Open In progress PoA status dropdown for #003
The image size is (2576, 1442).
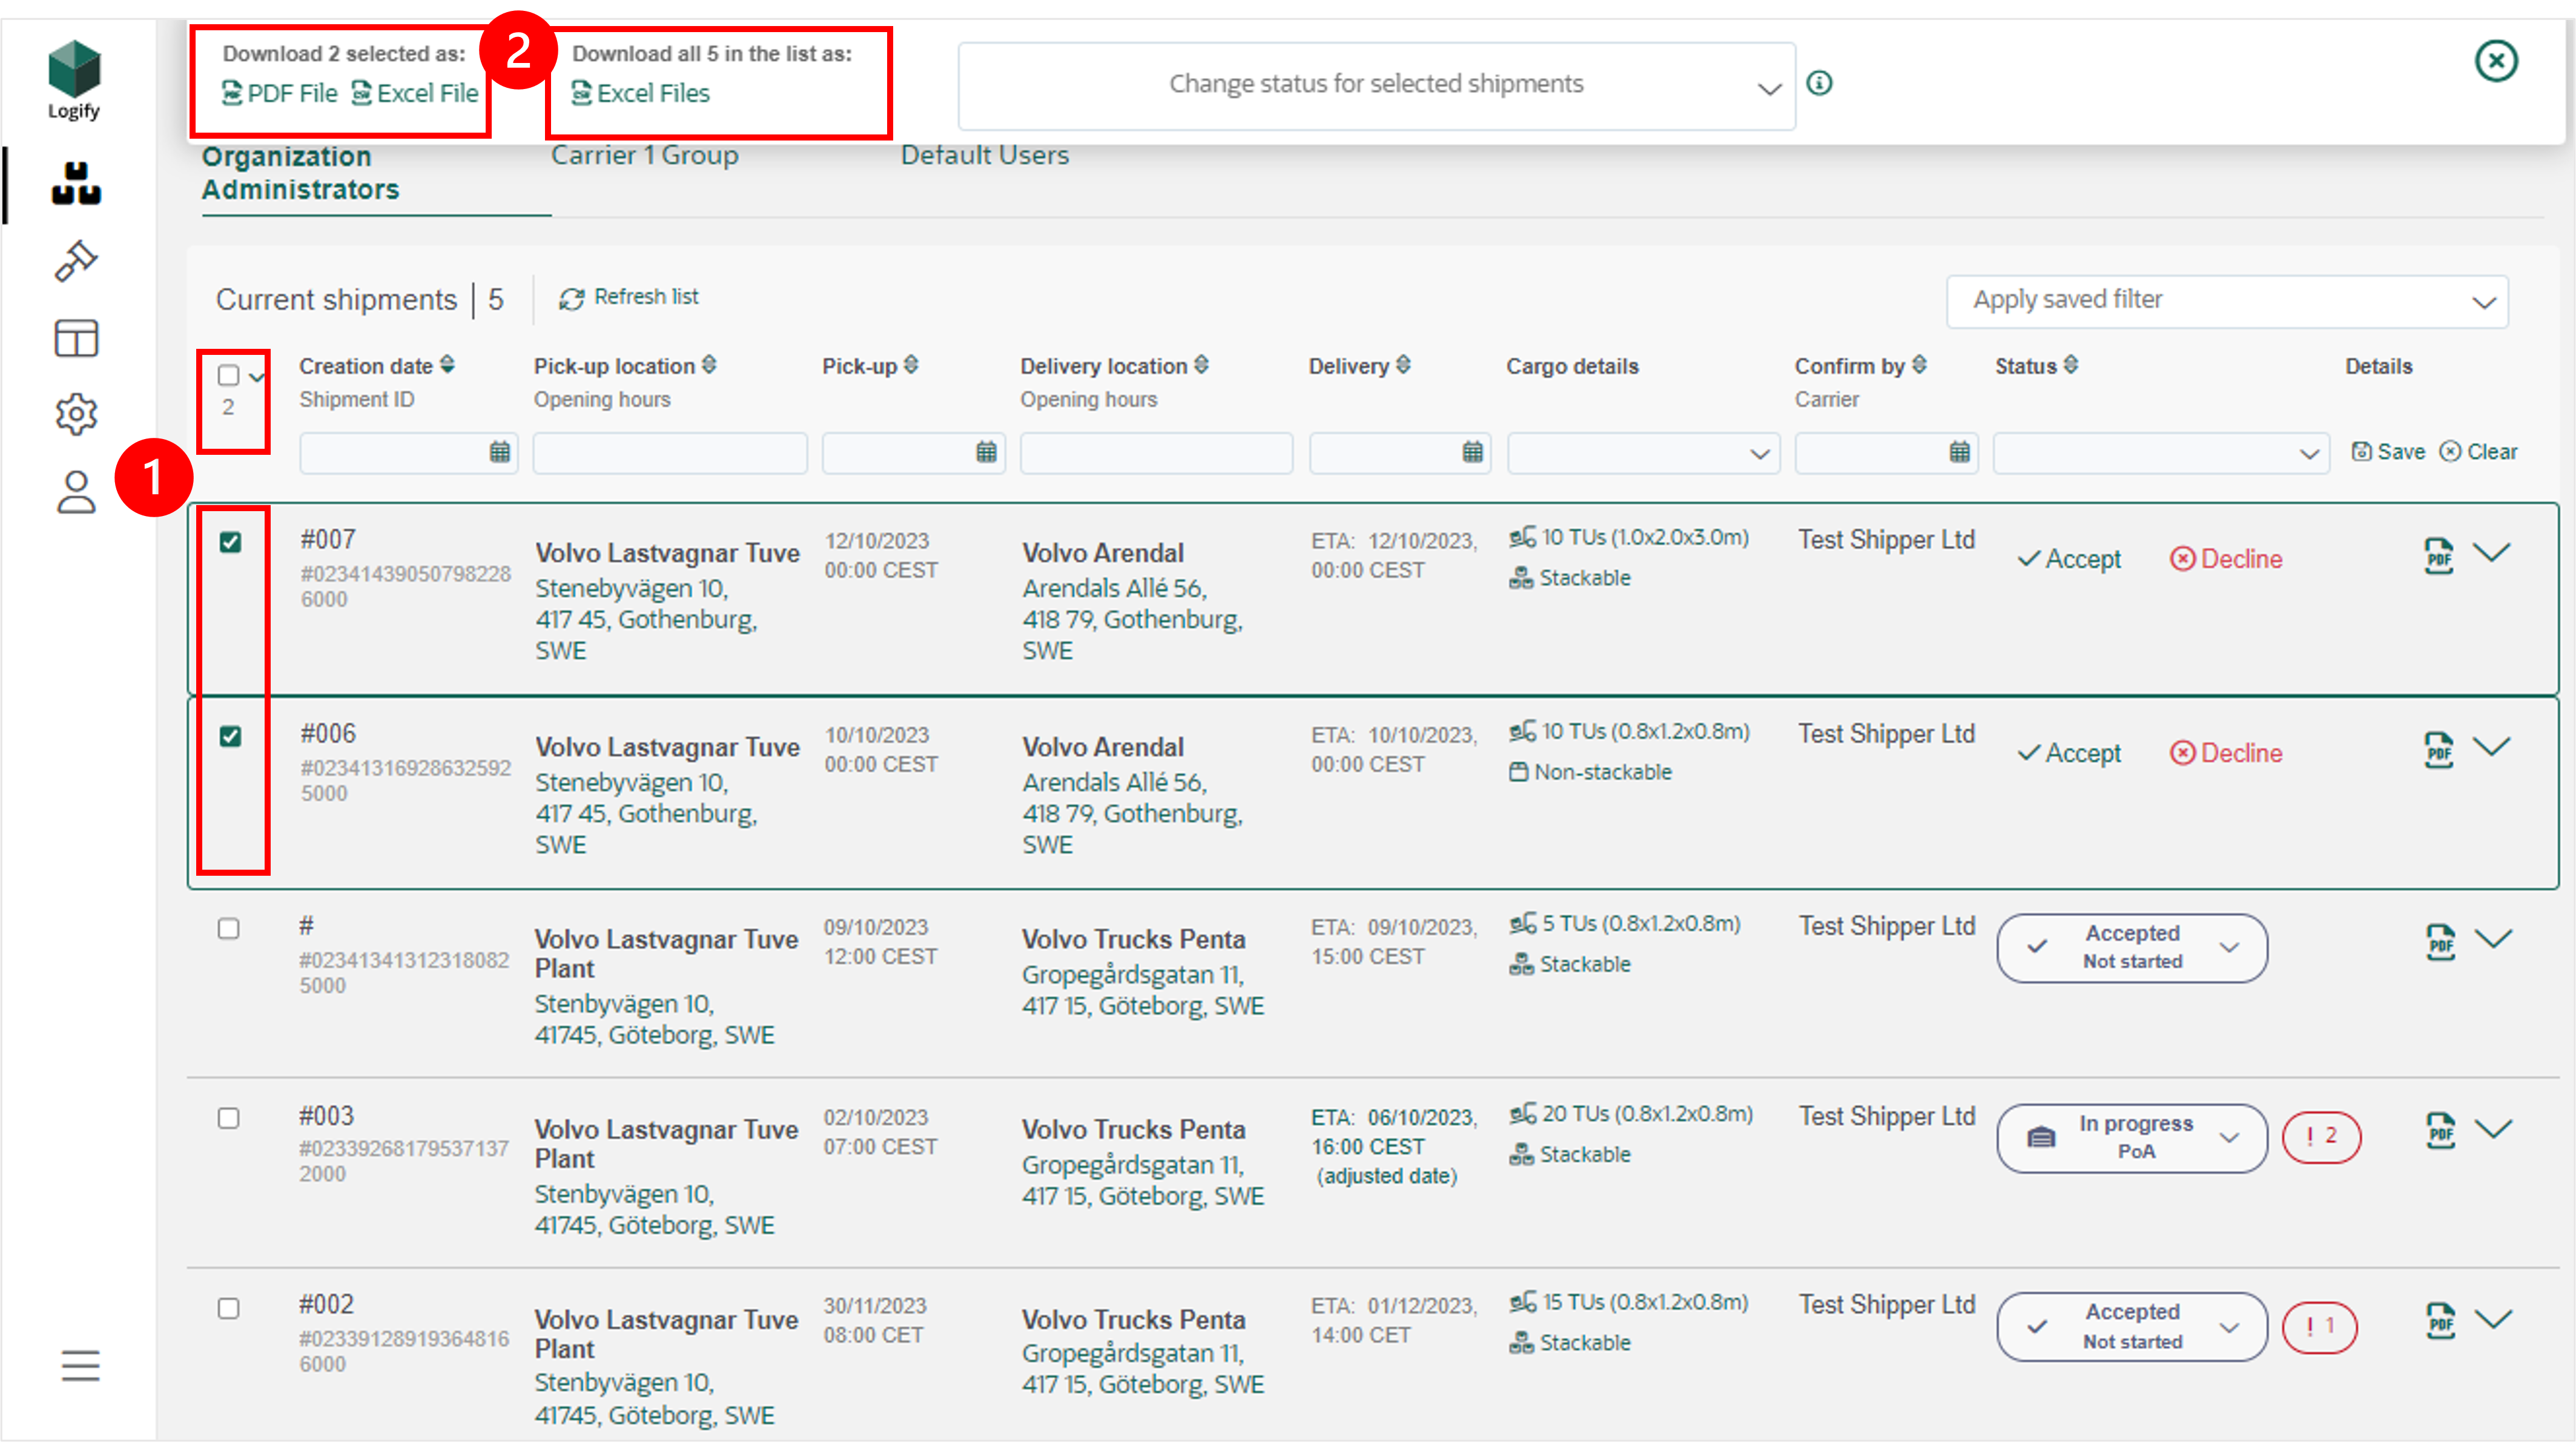(x=2132, y=1137)
